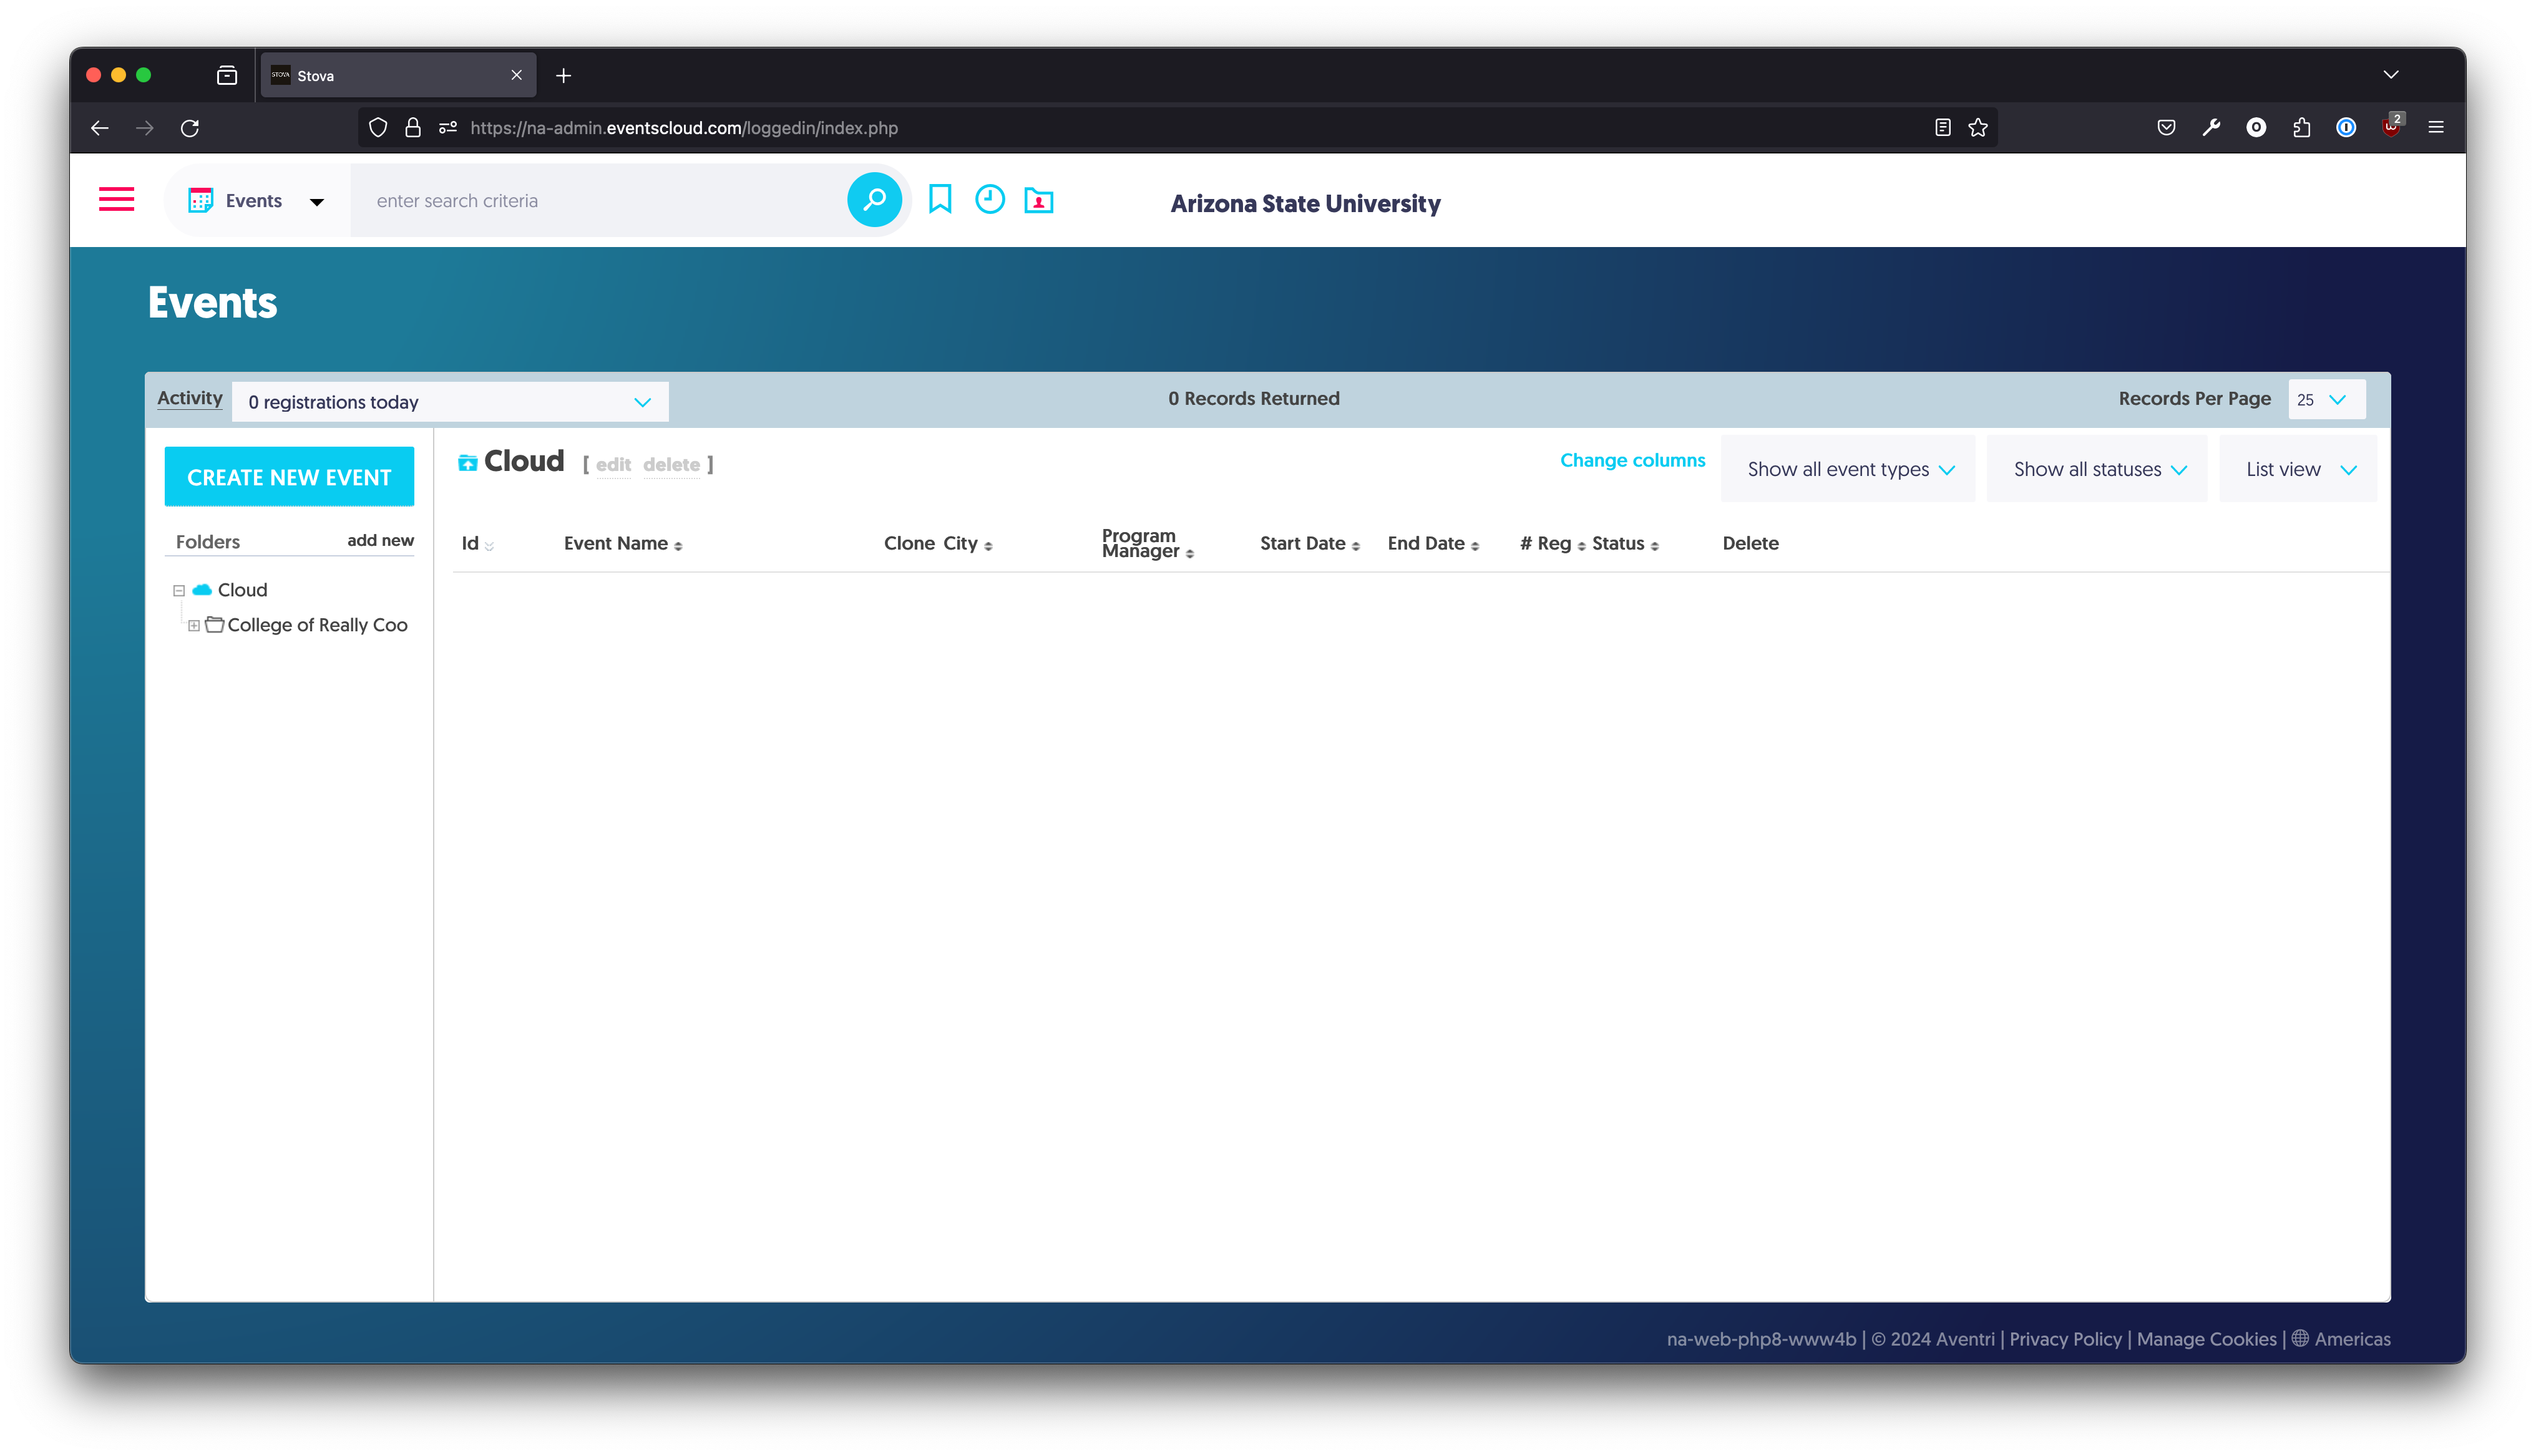This screenshot has height=1456, width=2536.
Task: Select the Cloud folder in tree
Action: 242,590
